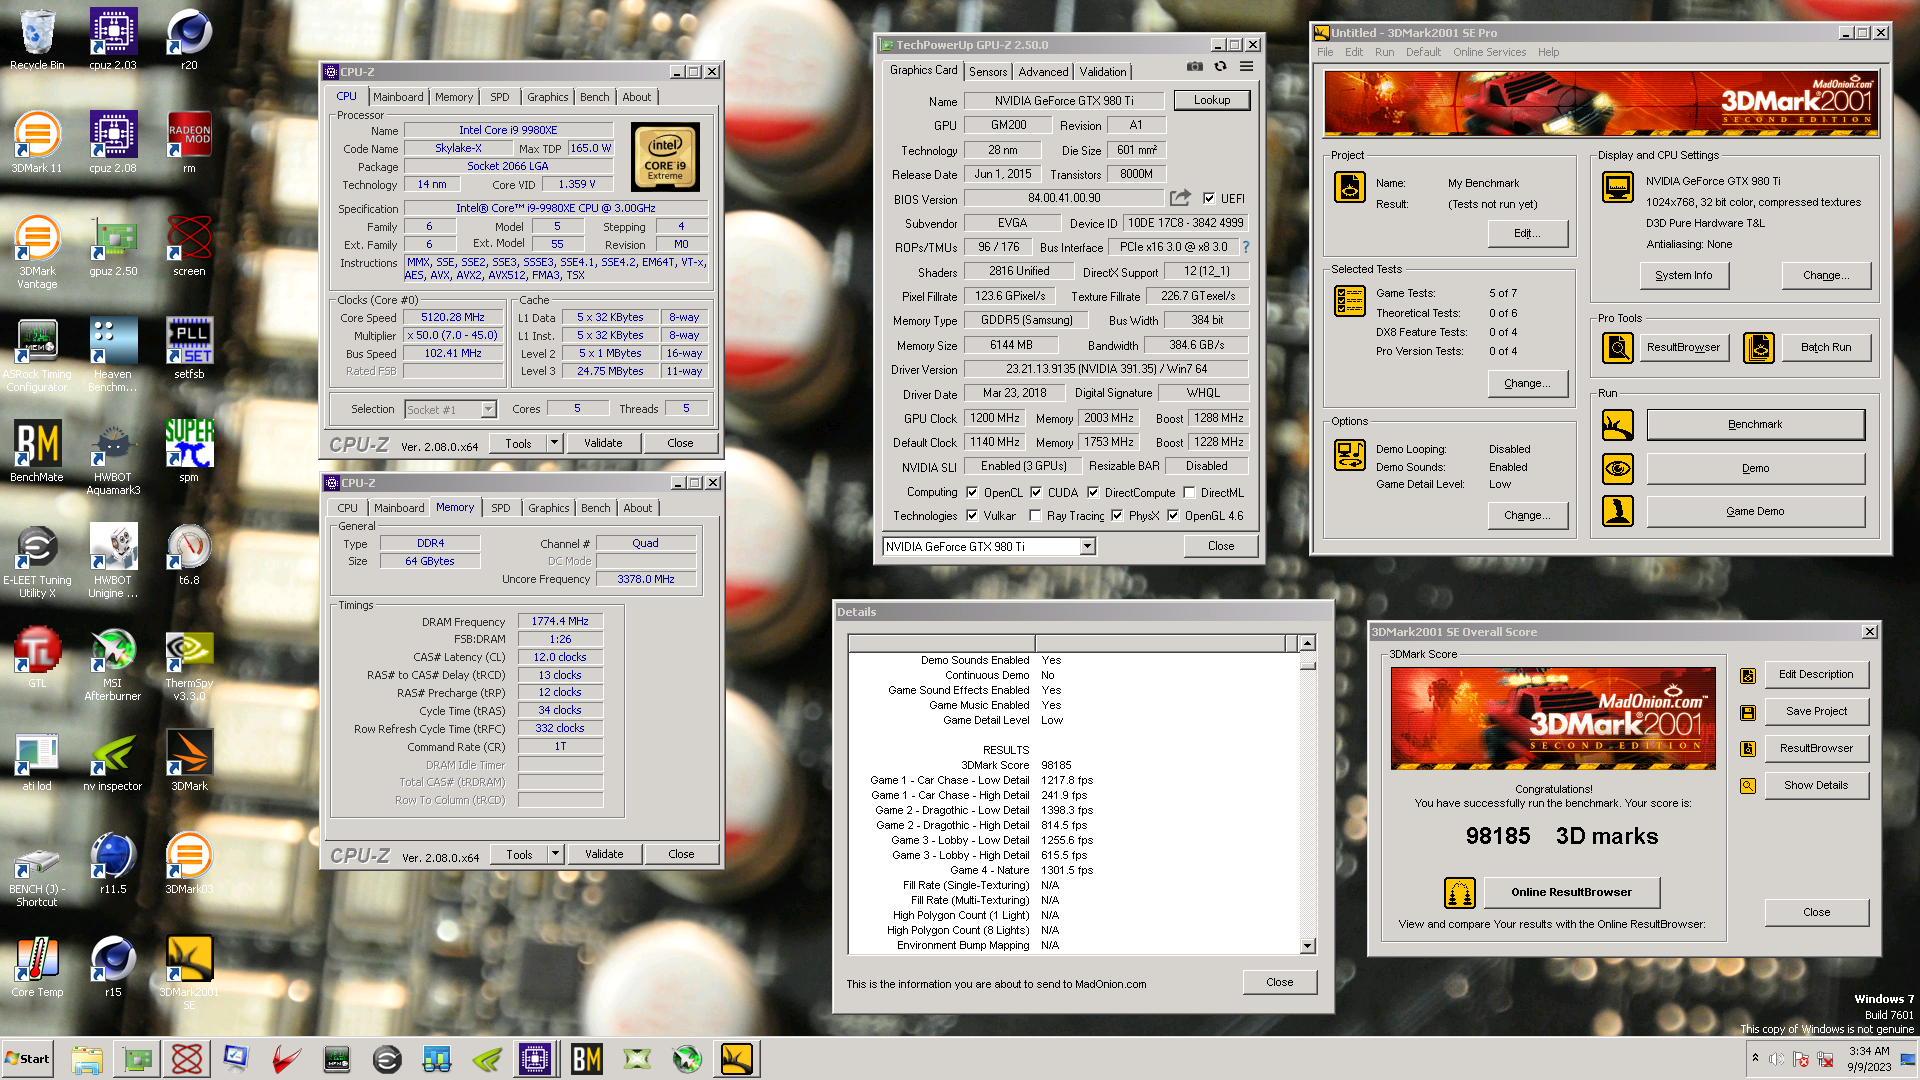1920x1080 pixels.
Task: Open the Advanced tab in GPU-Z
Action: 1043,72
